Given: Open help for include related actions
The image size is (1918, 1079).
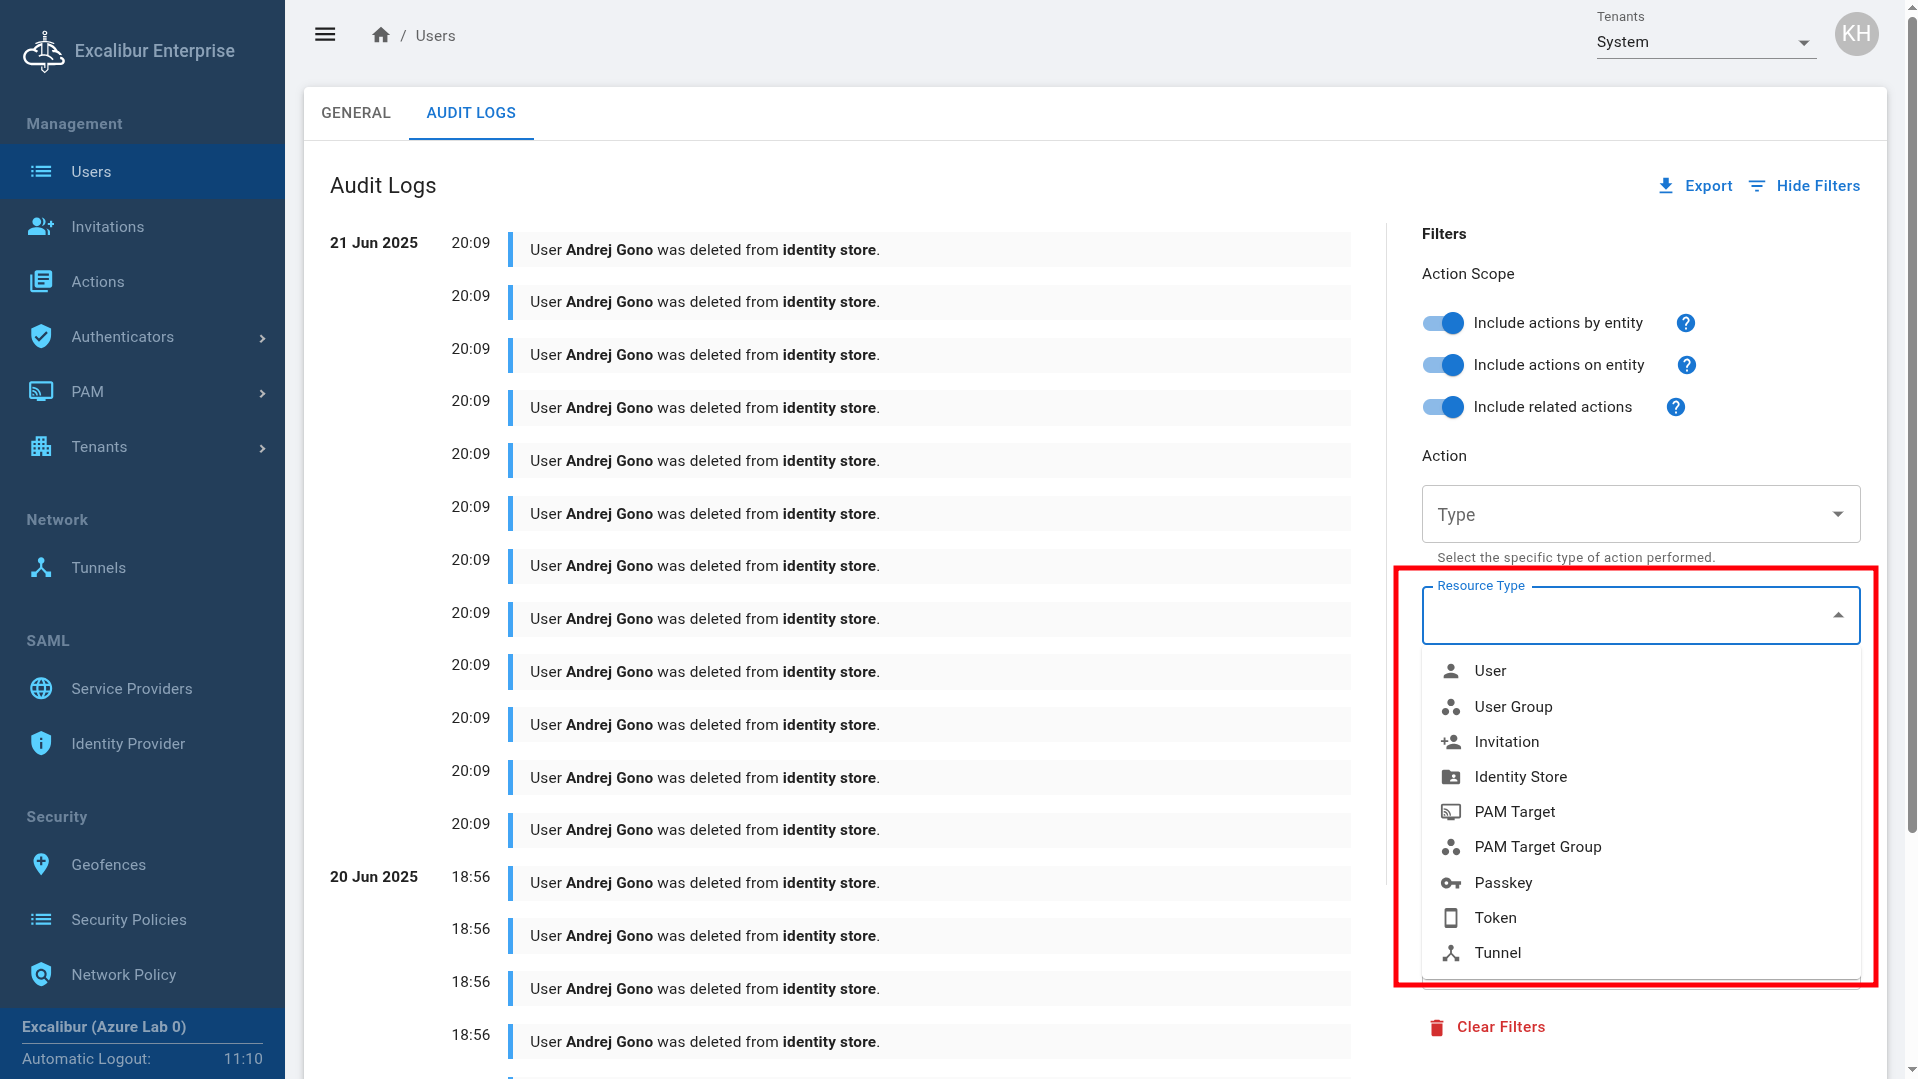Looking at the screenshot, I should (x=1675, y=407).
